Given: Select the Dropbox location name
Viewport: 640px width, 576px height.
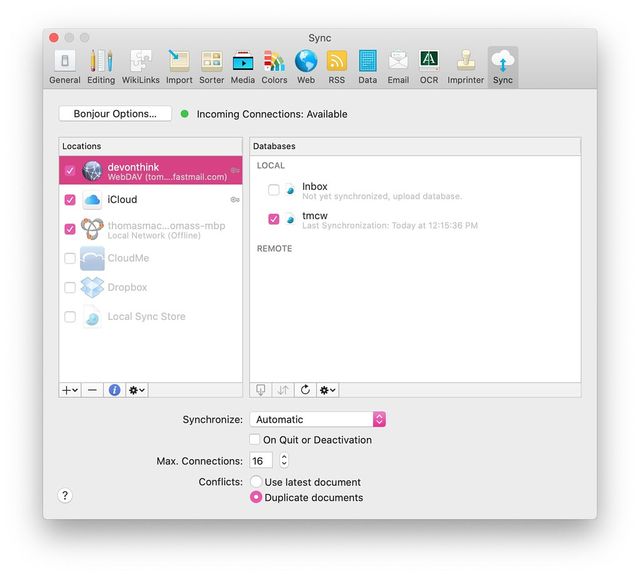Looking at the screenshot, I should pos(127,287).
